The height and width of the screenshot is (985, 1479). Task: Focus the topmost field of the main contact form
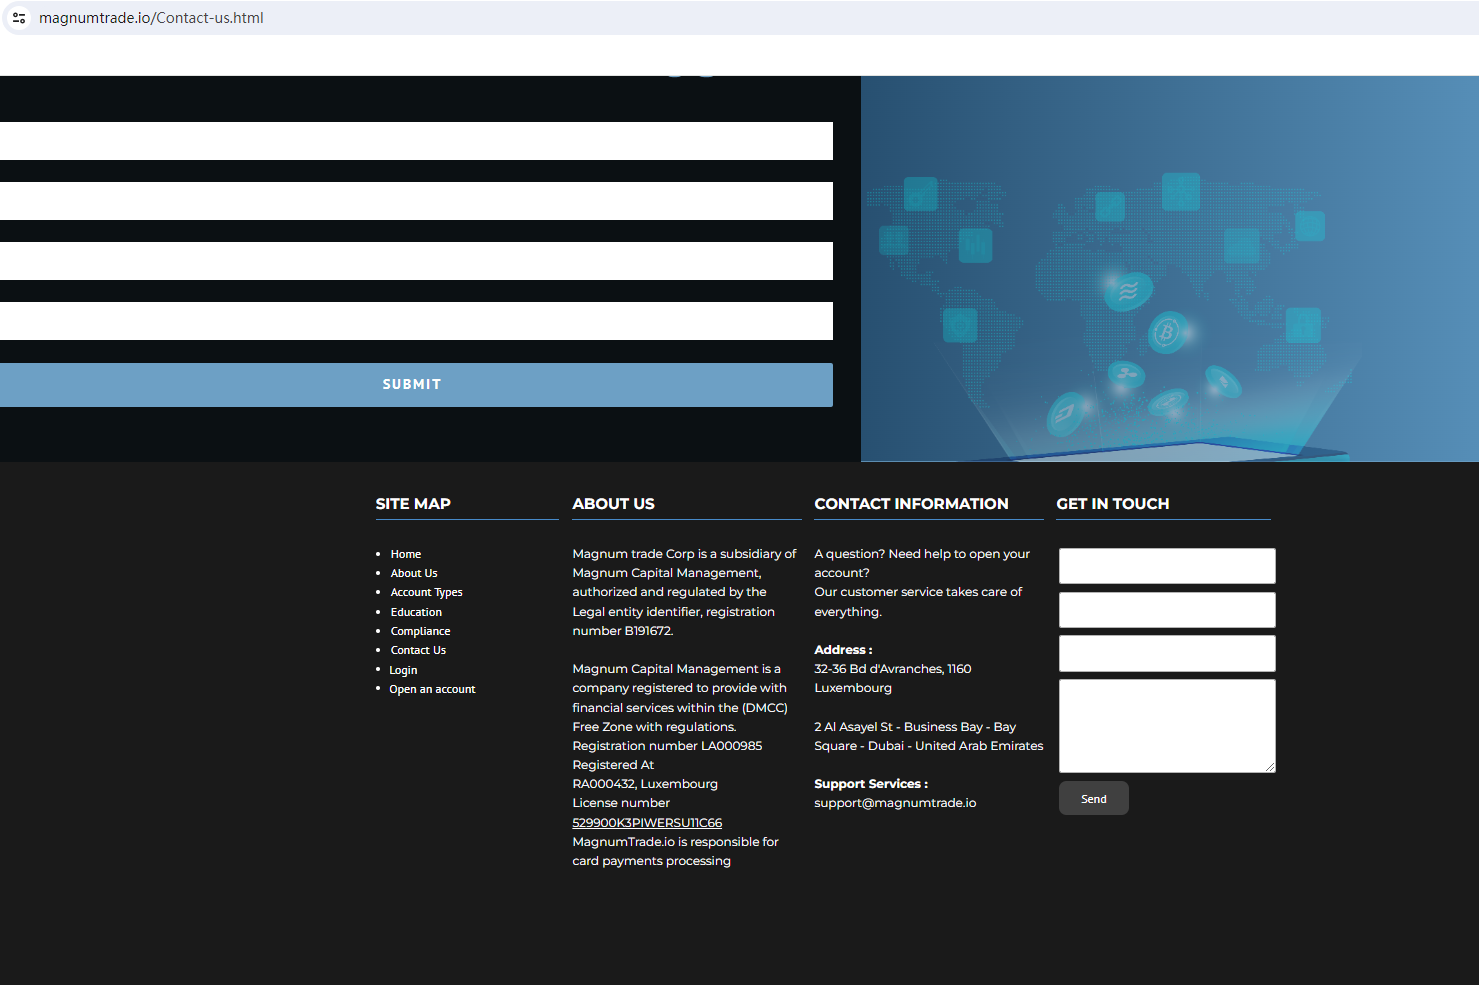(416, 141)
